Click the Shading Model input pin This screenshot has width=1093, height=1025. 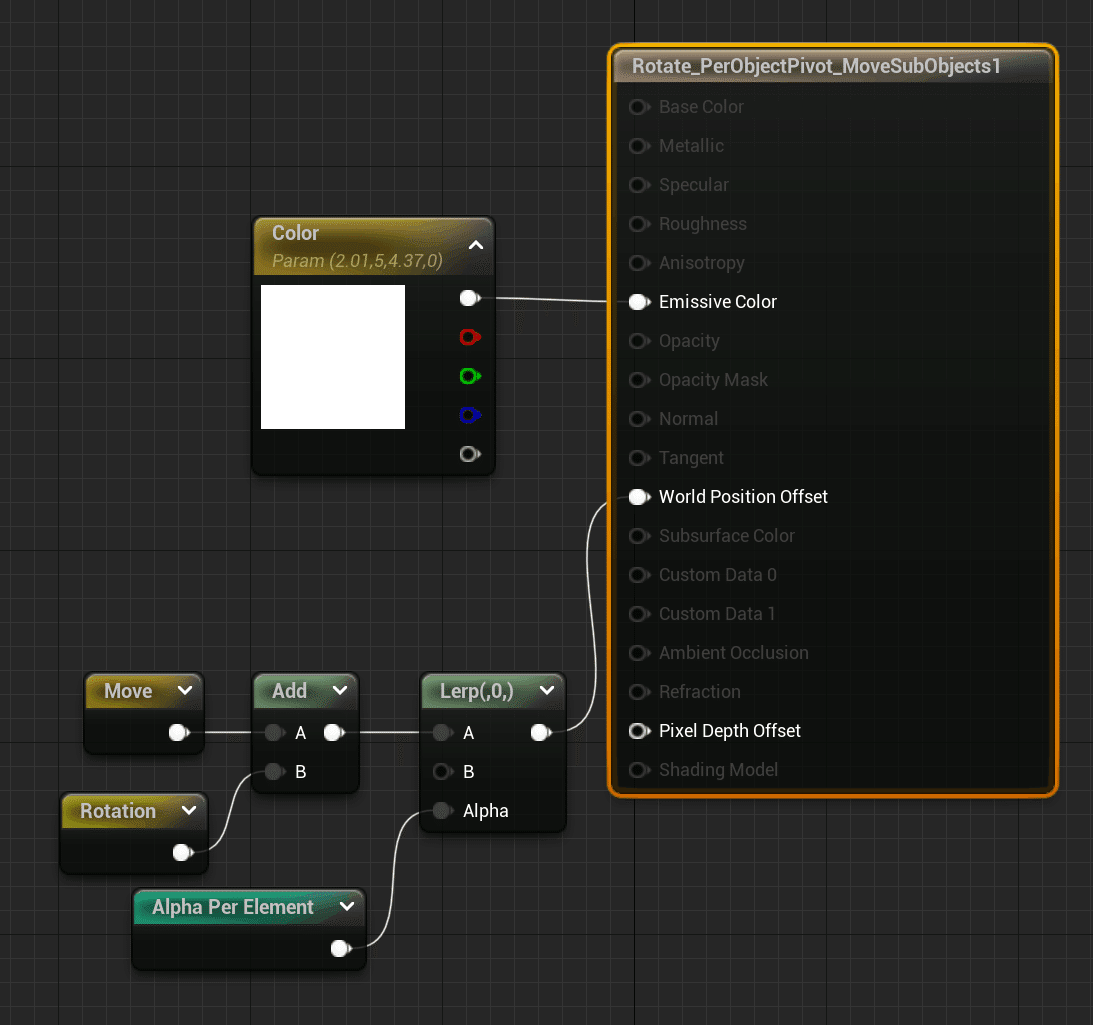pos(639,770)
